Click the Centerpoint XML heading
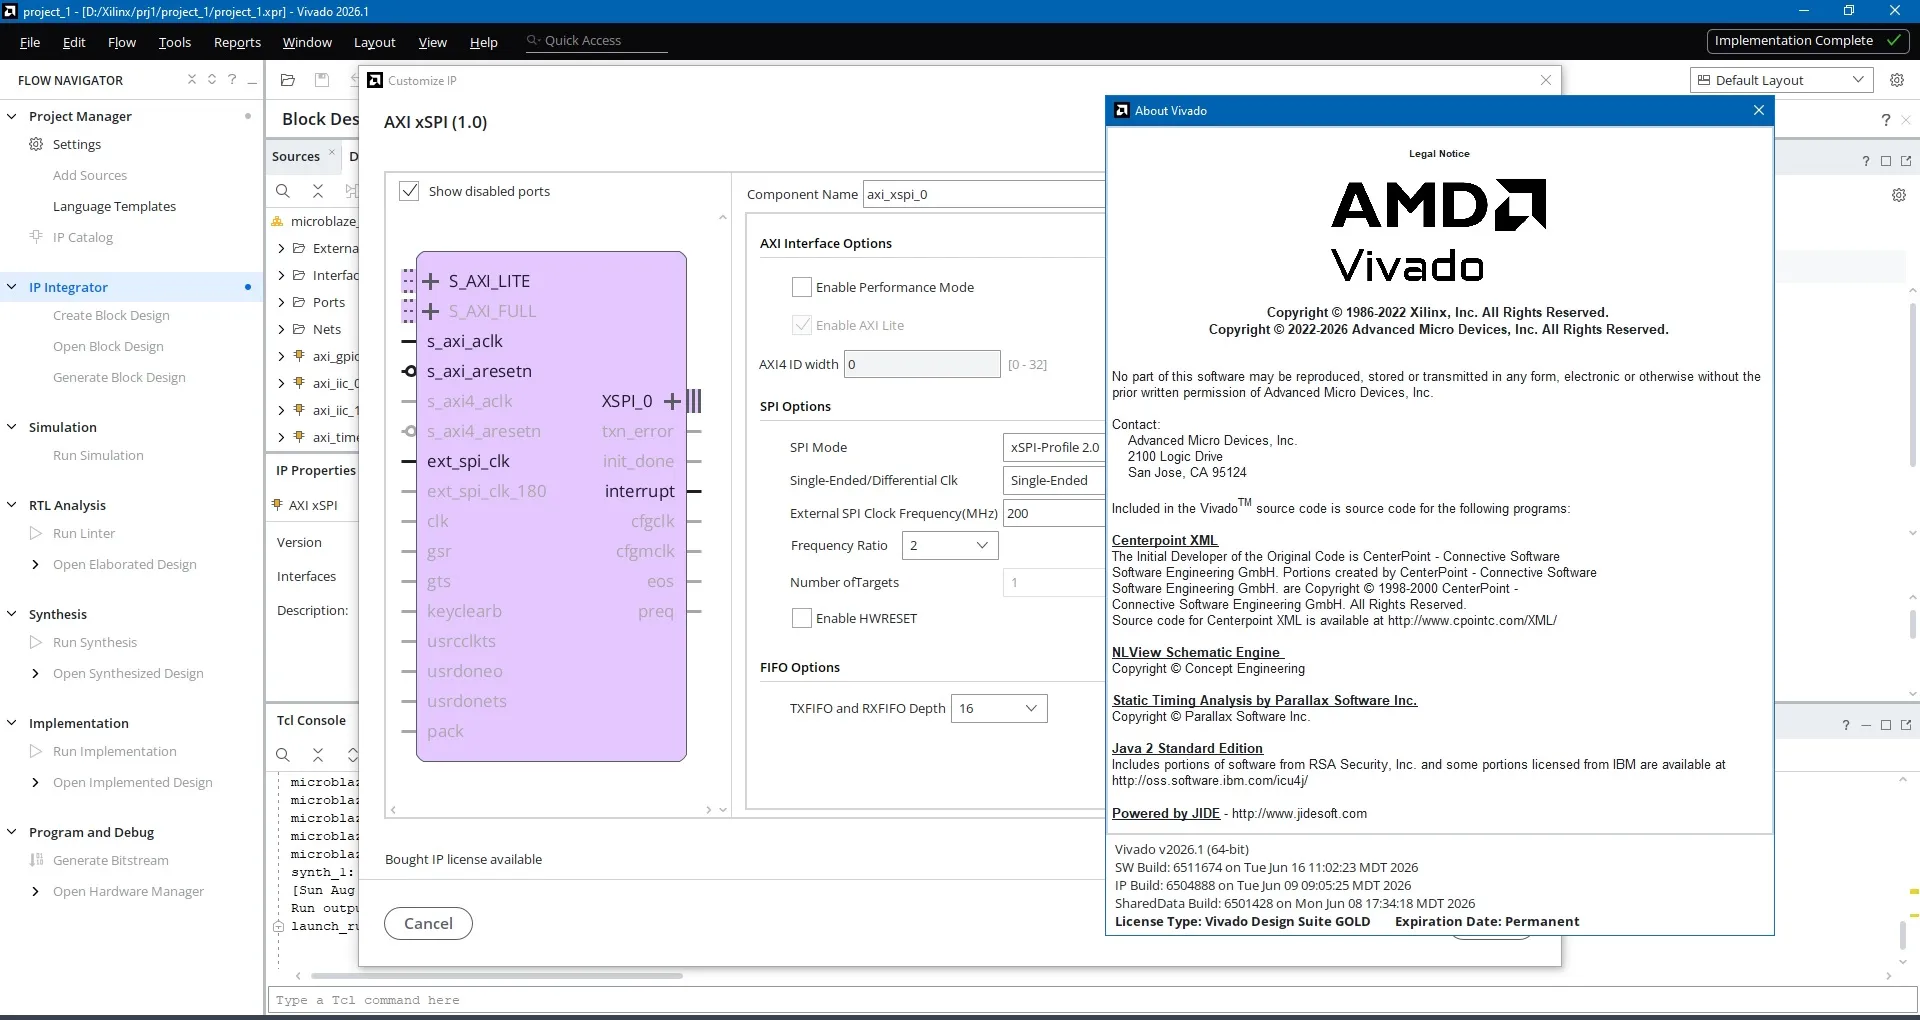The width and height of the screenshot is (1920, 1020). coord(1165,540)
